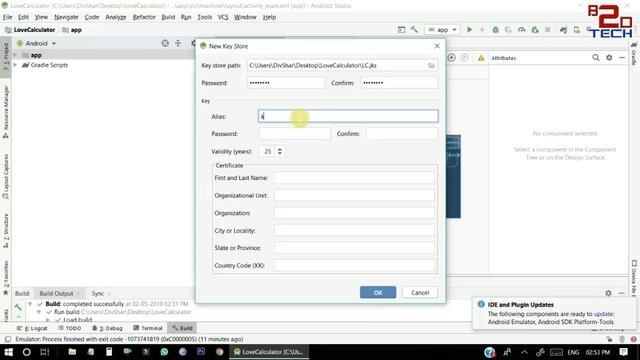This screenshot has height=360, width=640.
Task: Collapse the Build completed successfully node
Action: [x=30, y=304]
